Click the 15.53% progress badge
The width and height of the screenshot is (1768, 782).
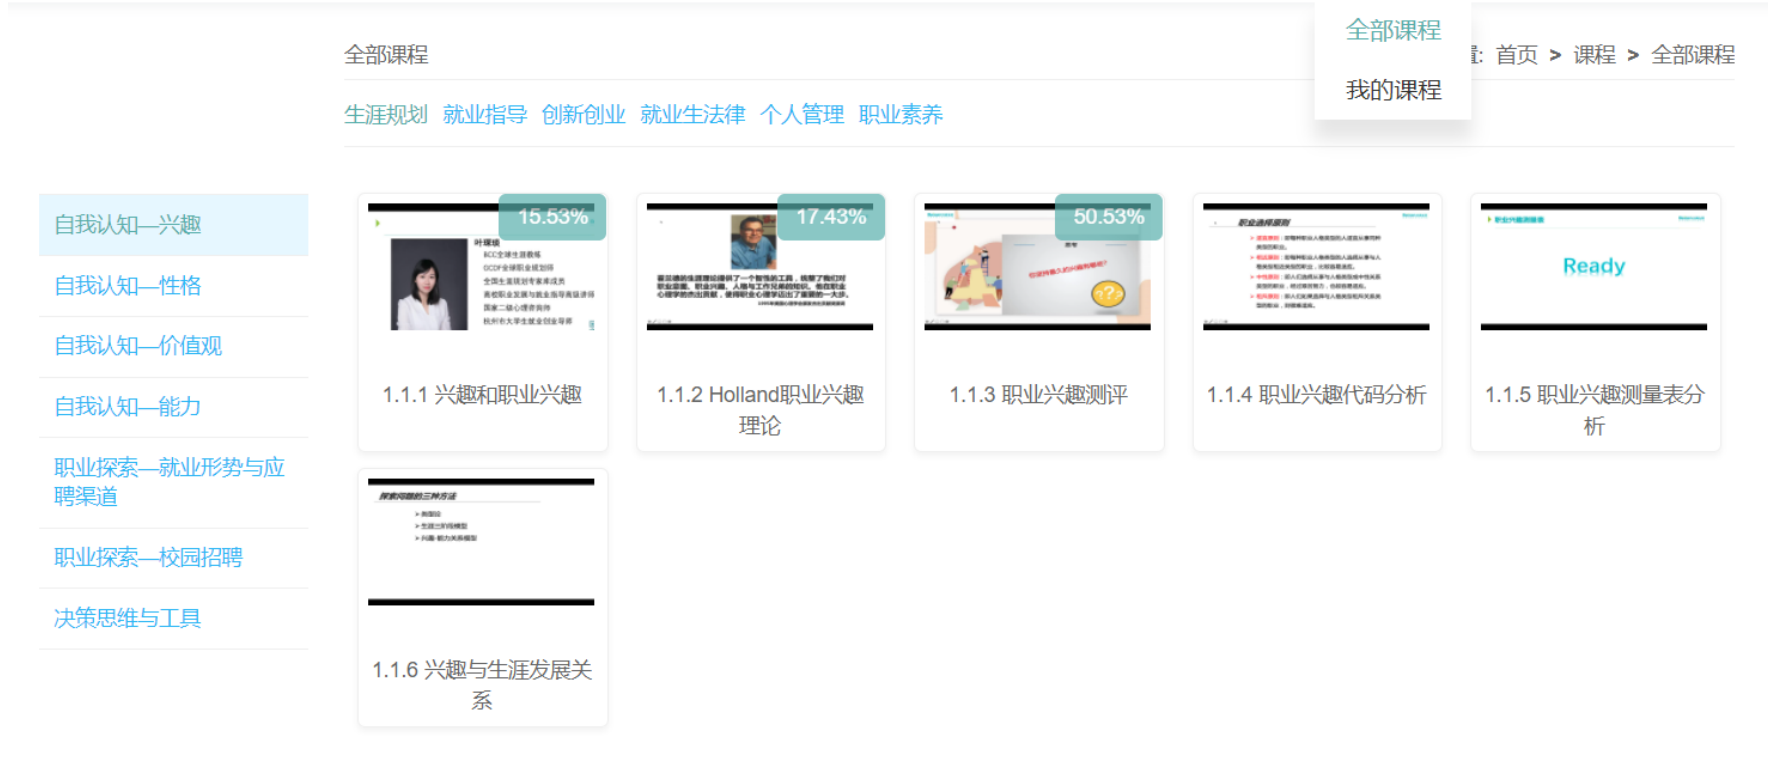[553, 217]
